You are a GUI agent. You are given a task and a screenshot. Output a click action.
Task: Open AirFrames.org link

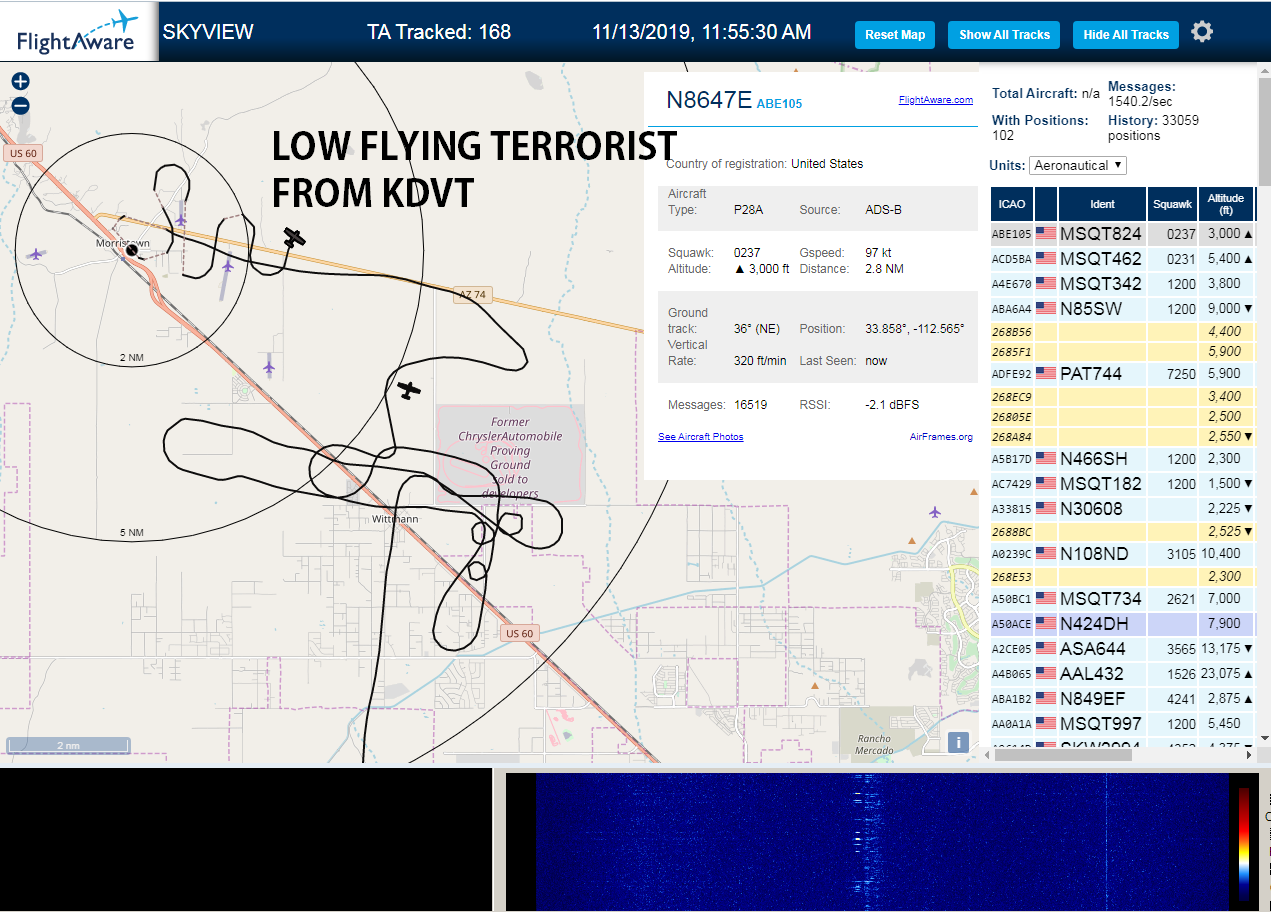click(x=941, y=437)
